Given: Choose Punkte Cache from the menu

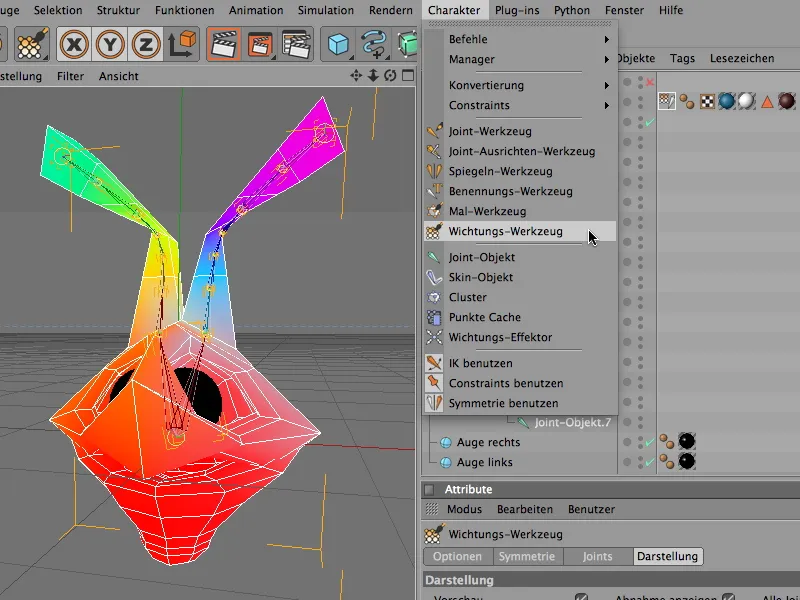Looking at the screenshot, I should [520, 317].
